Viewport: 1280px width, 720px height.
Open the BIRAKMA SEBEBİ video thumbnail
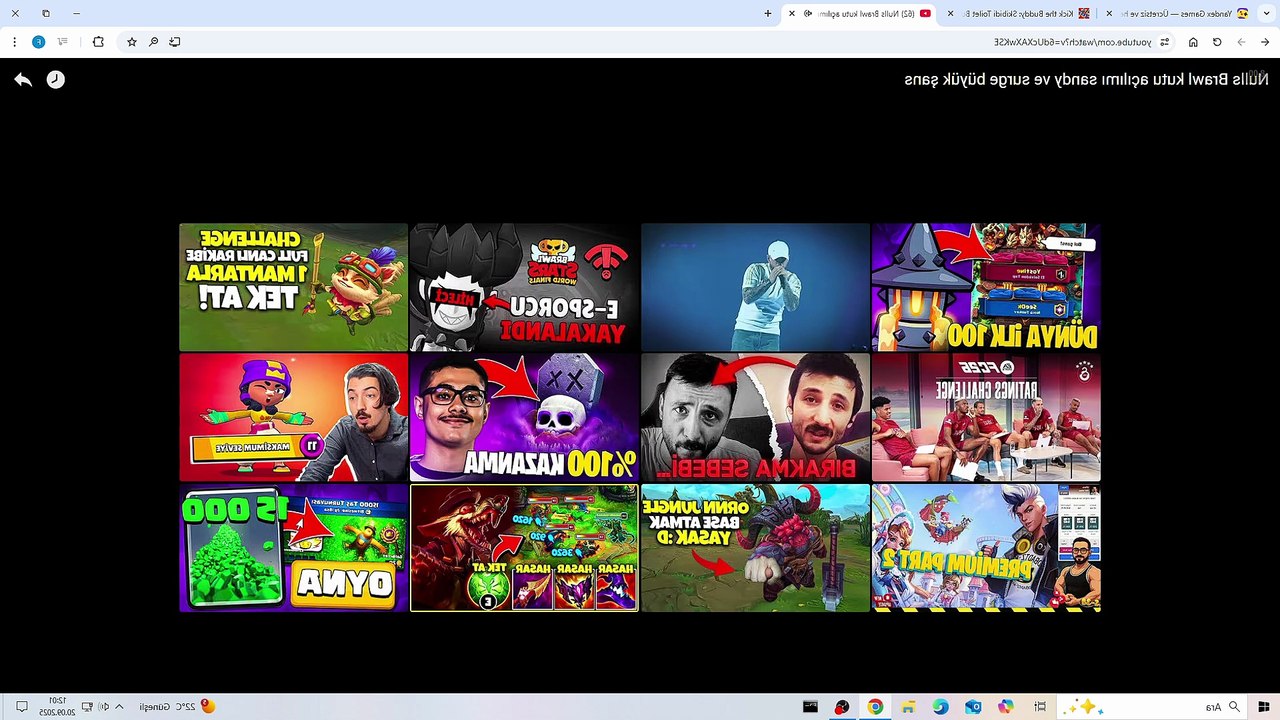pyautogui.click(x=755, y=418)
